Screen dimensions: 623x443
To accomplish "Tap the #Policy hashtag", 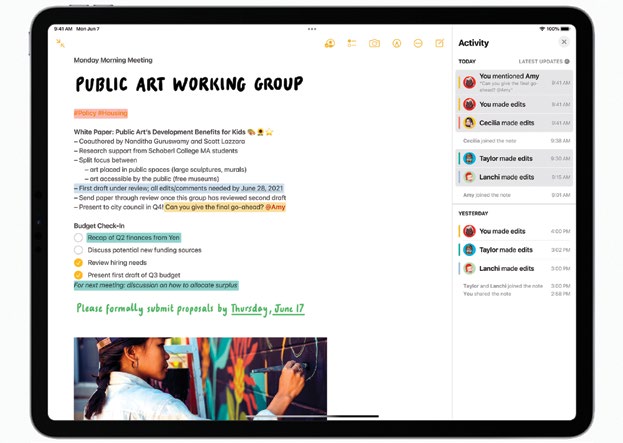I will point(86,113).
